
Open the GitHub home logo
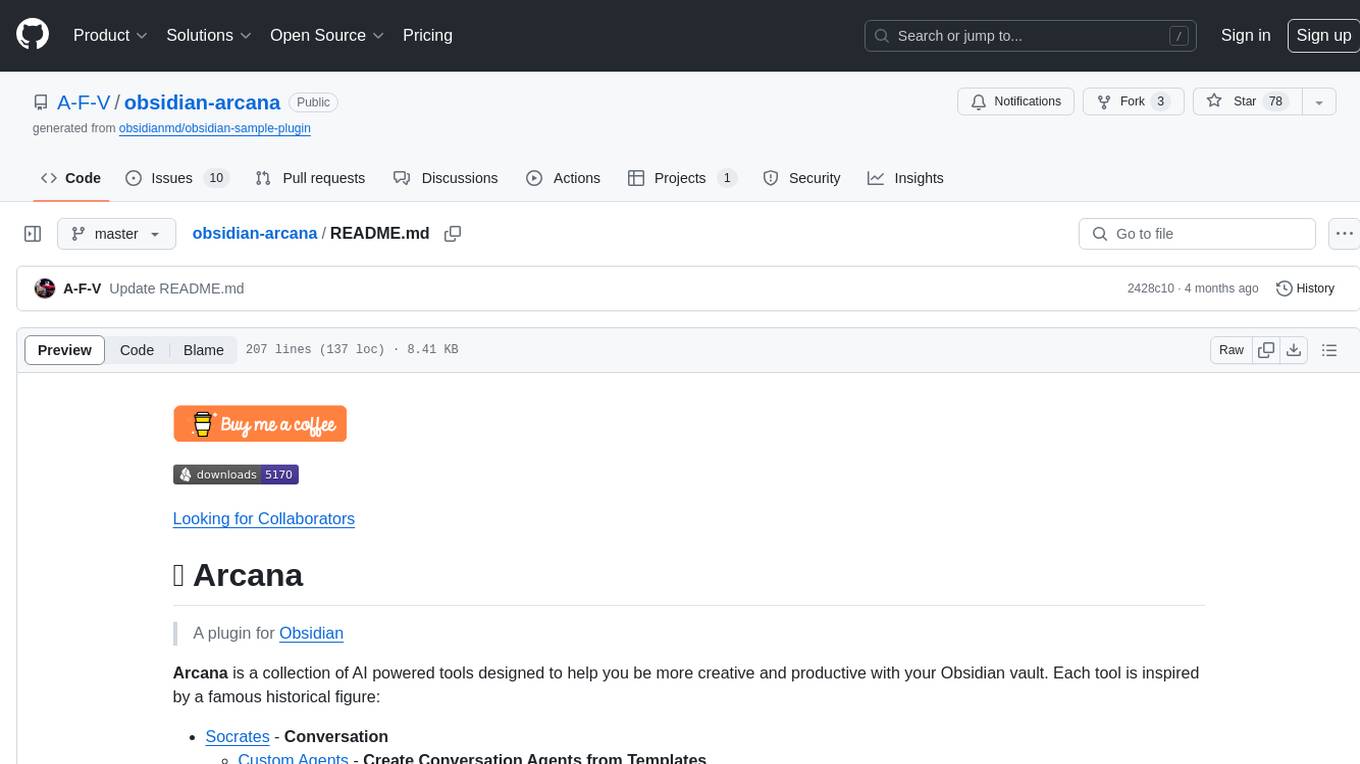point(32,35)
